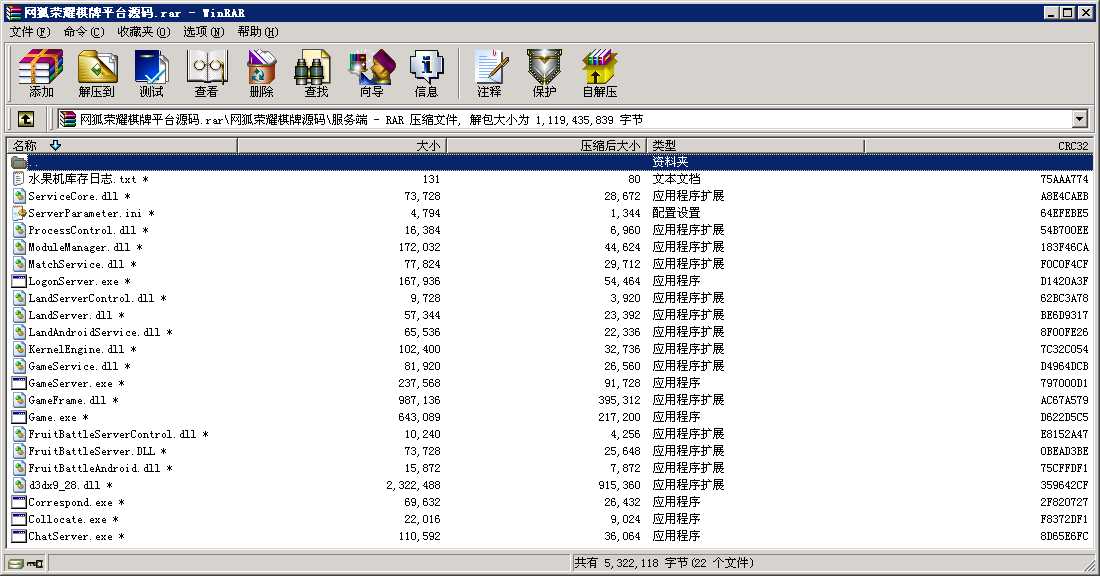Click the icon of d3dx9_28.dll
Screen dimensions: 1100x576
[x=19, y=485]
